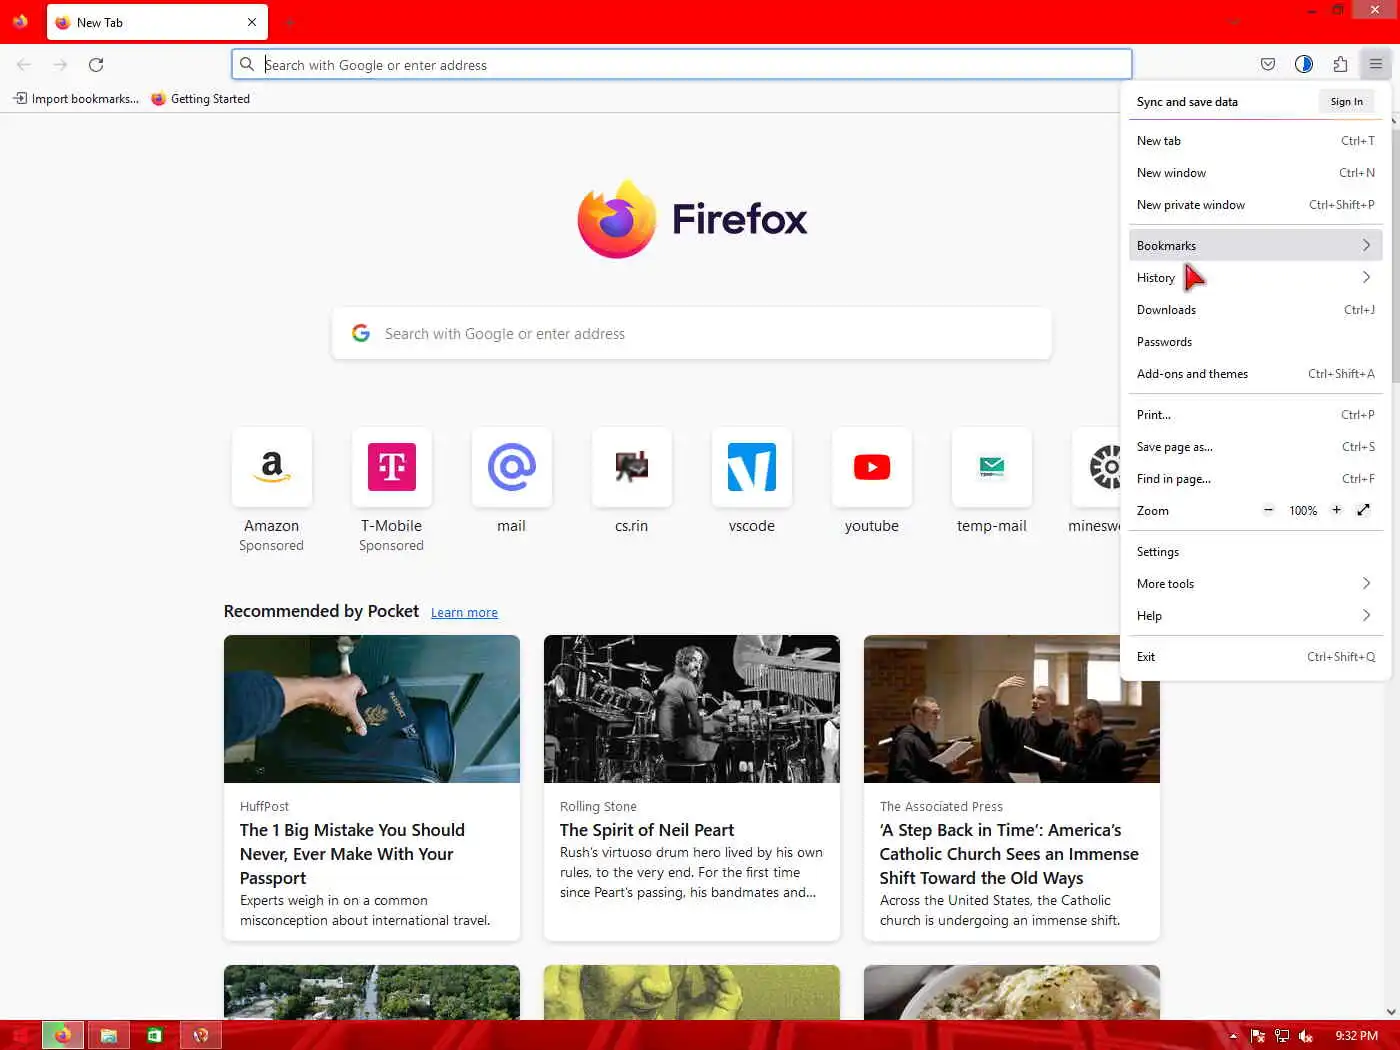The image size is (1400, 1050).
Task: Click the dark reader half-circle extension icon
Action: coord(1304,64)
